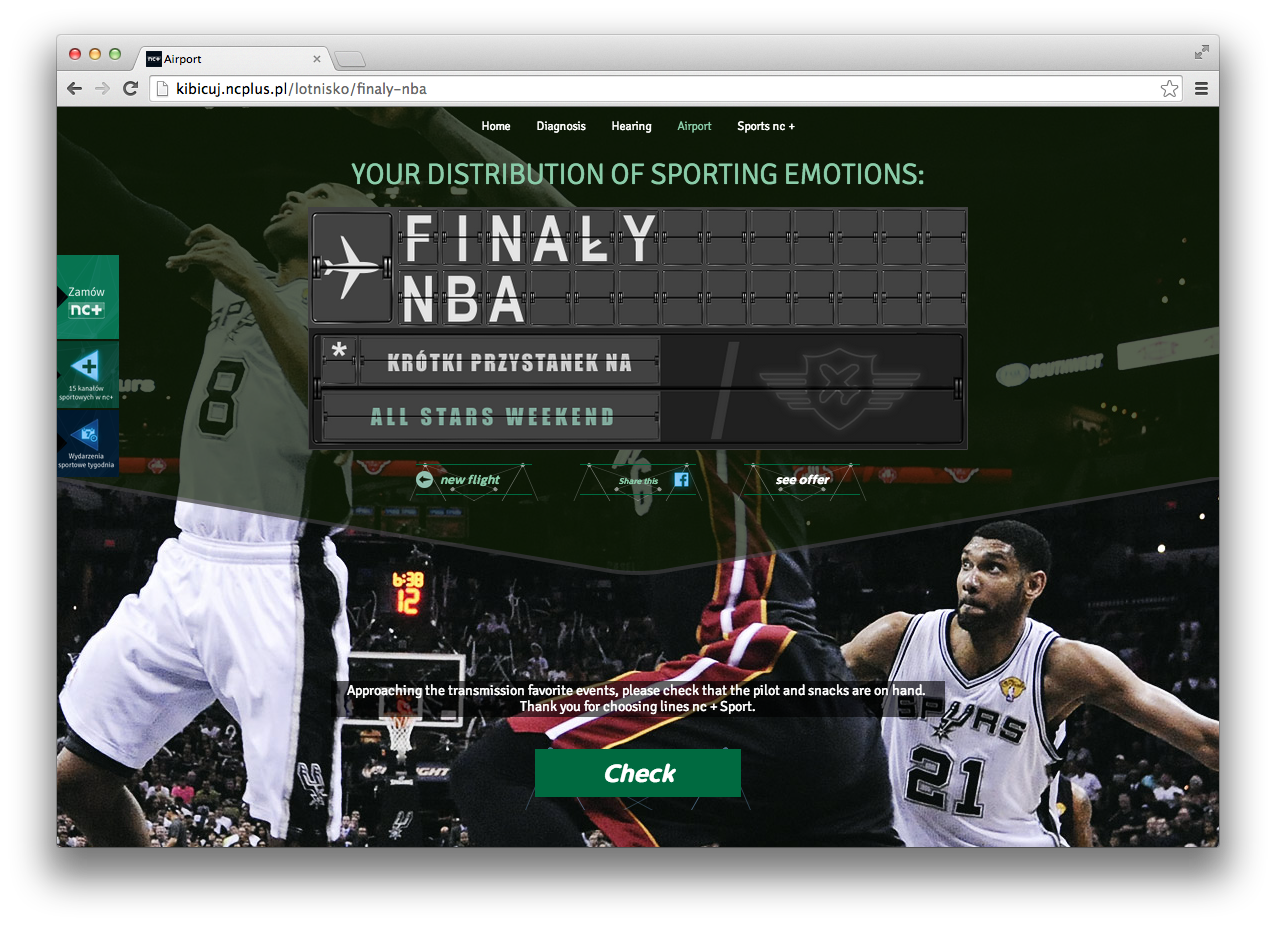Click the green Check button
Viewport: 1276px width, 926px height.
(638, 773)
